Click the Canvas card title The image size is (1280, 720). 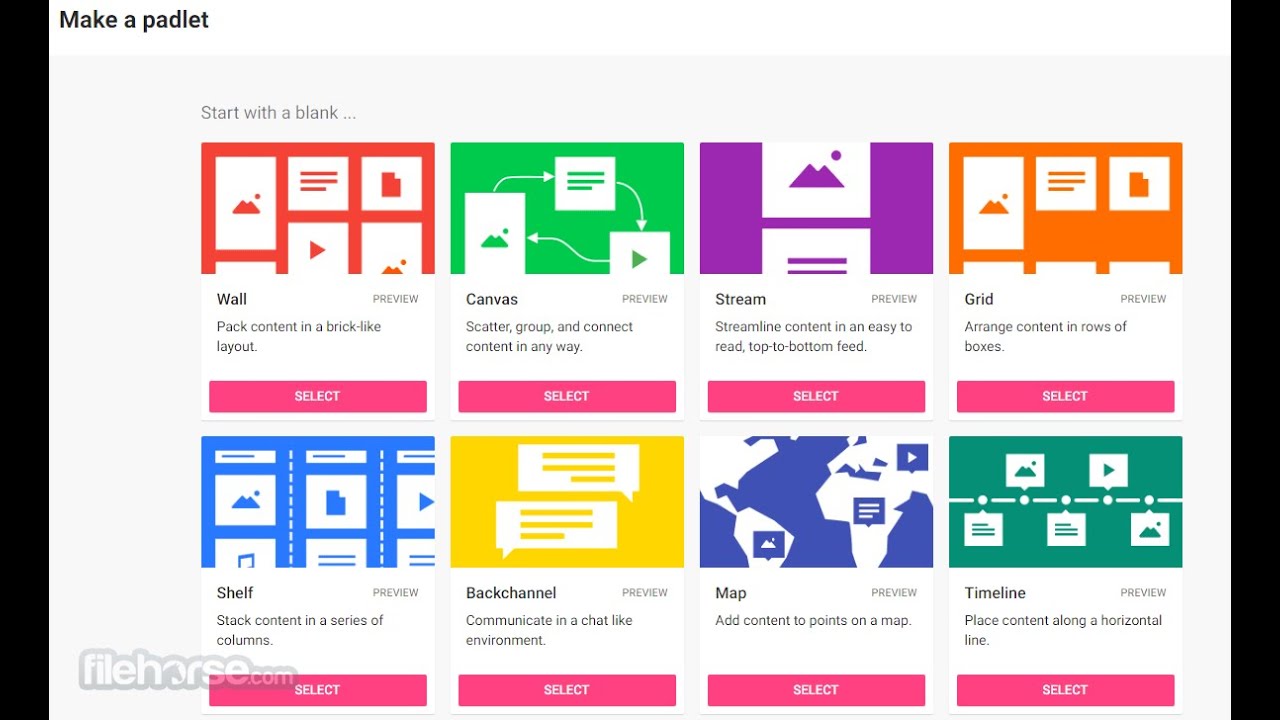pos(492,299)
